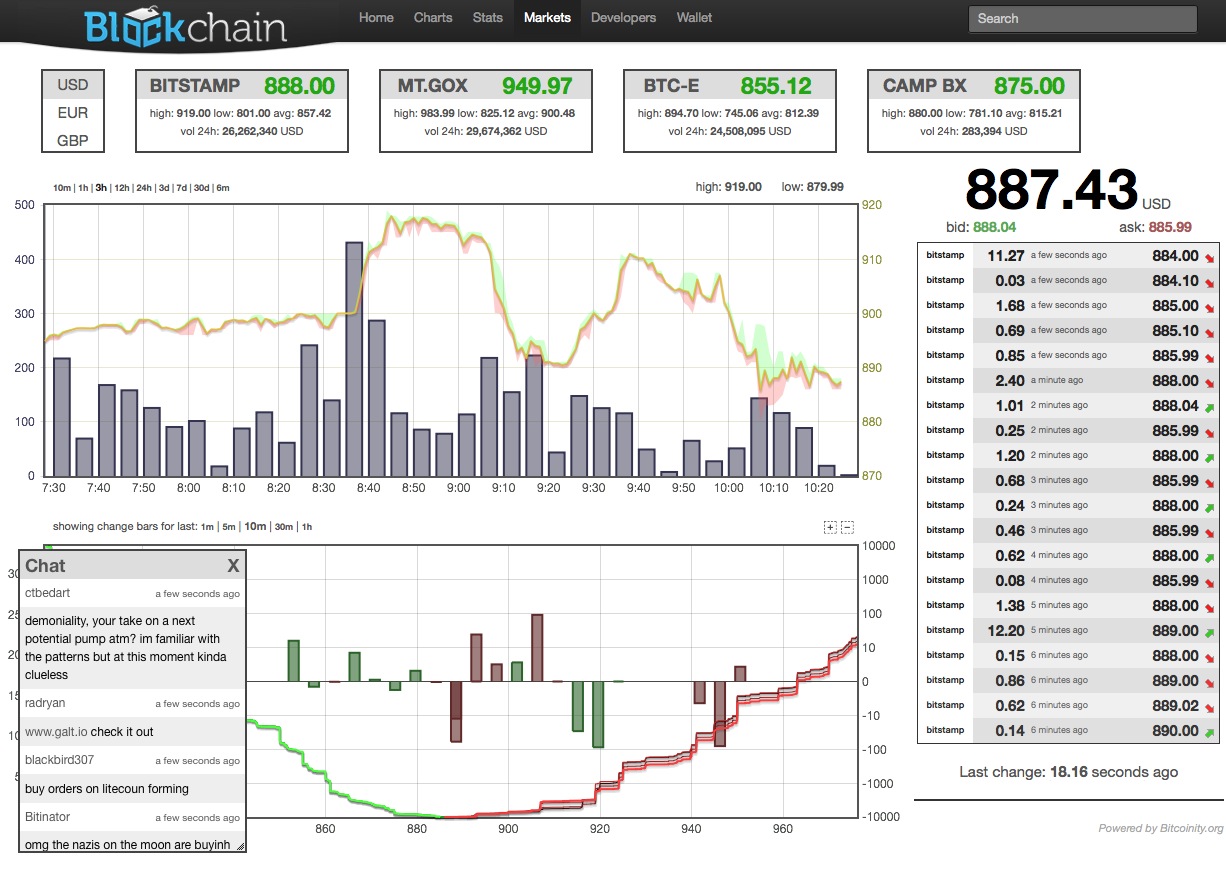Image resolution: width=1226 pixels, height=875 pixels.
Task: Zoom out with the minus icon
Action: click(847, 527)
